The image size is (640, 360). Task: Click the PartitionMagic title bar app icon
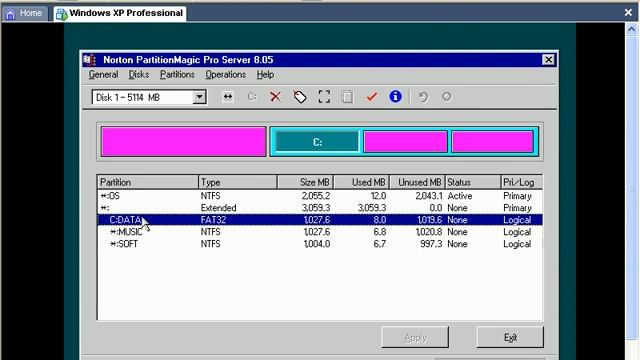click(x=90, y=60)
